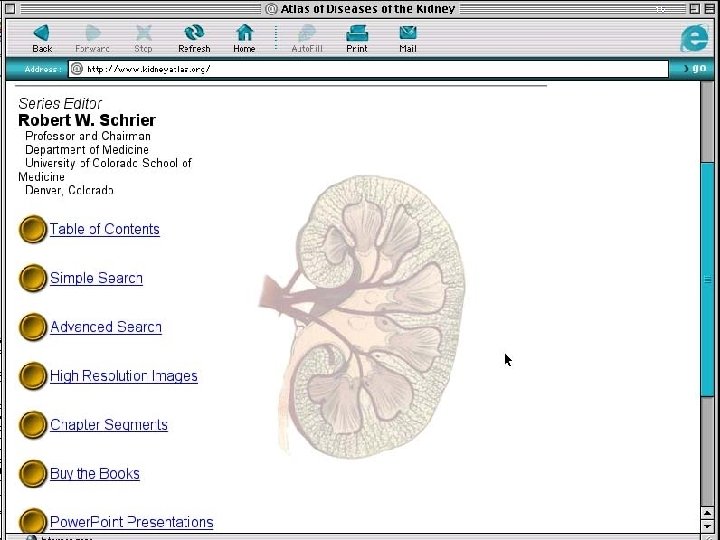
Task: Open the Table of Contents link
Action: click(105, 229)
